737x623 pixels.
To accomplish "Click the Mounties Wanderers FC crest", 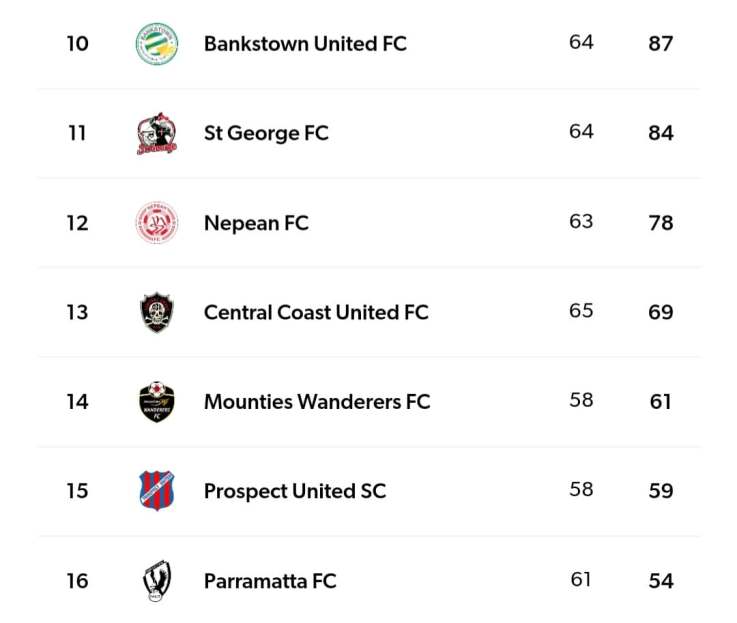I will [x=157, y=402].
